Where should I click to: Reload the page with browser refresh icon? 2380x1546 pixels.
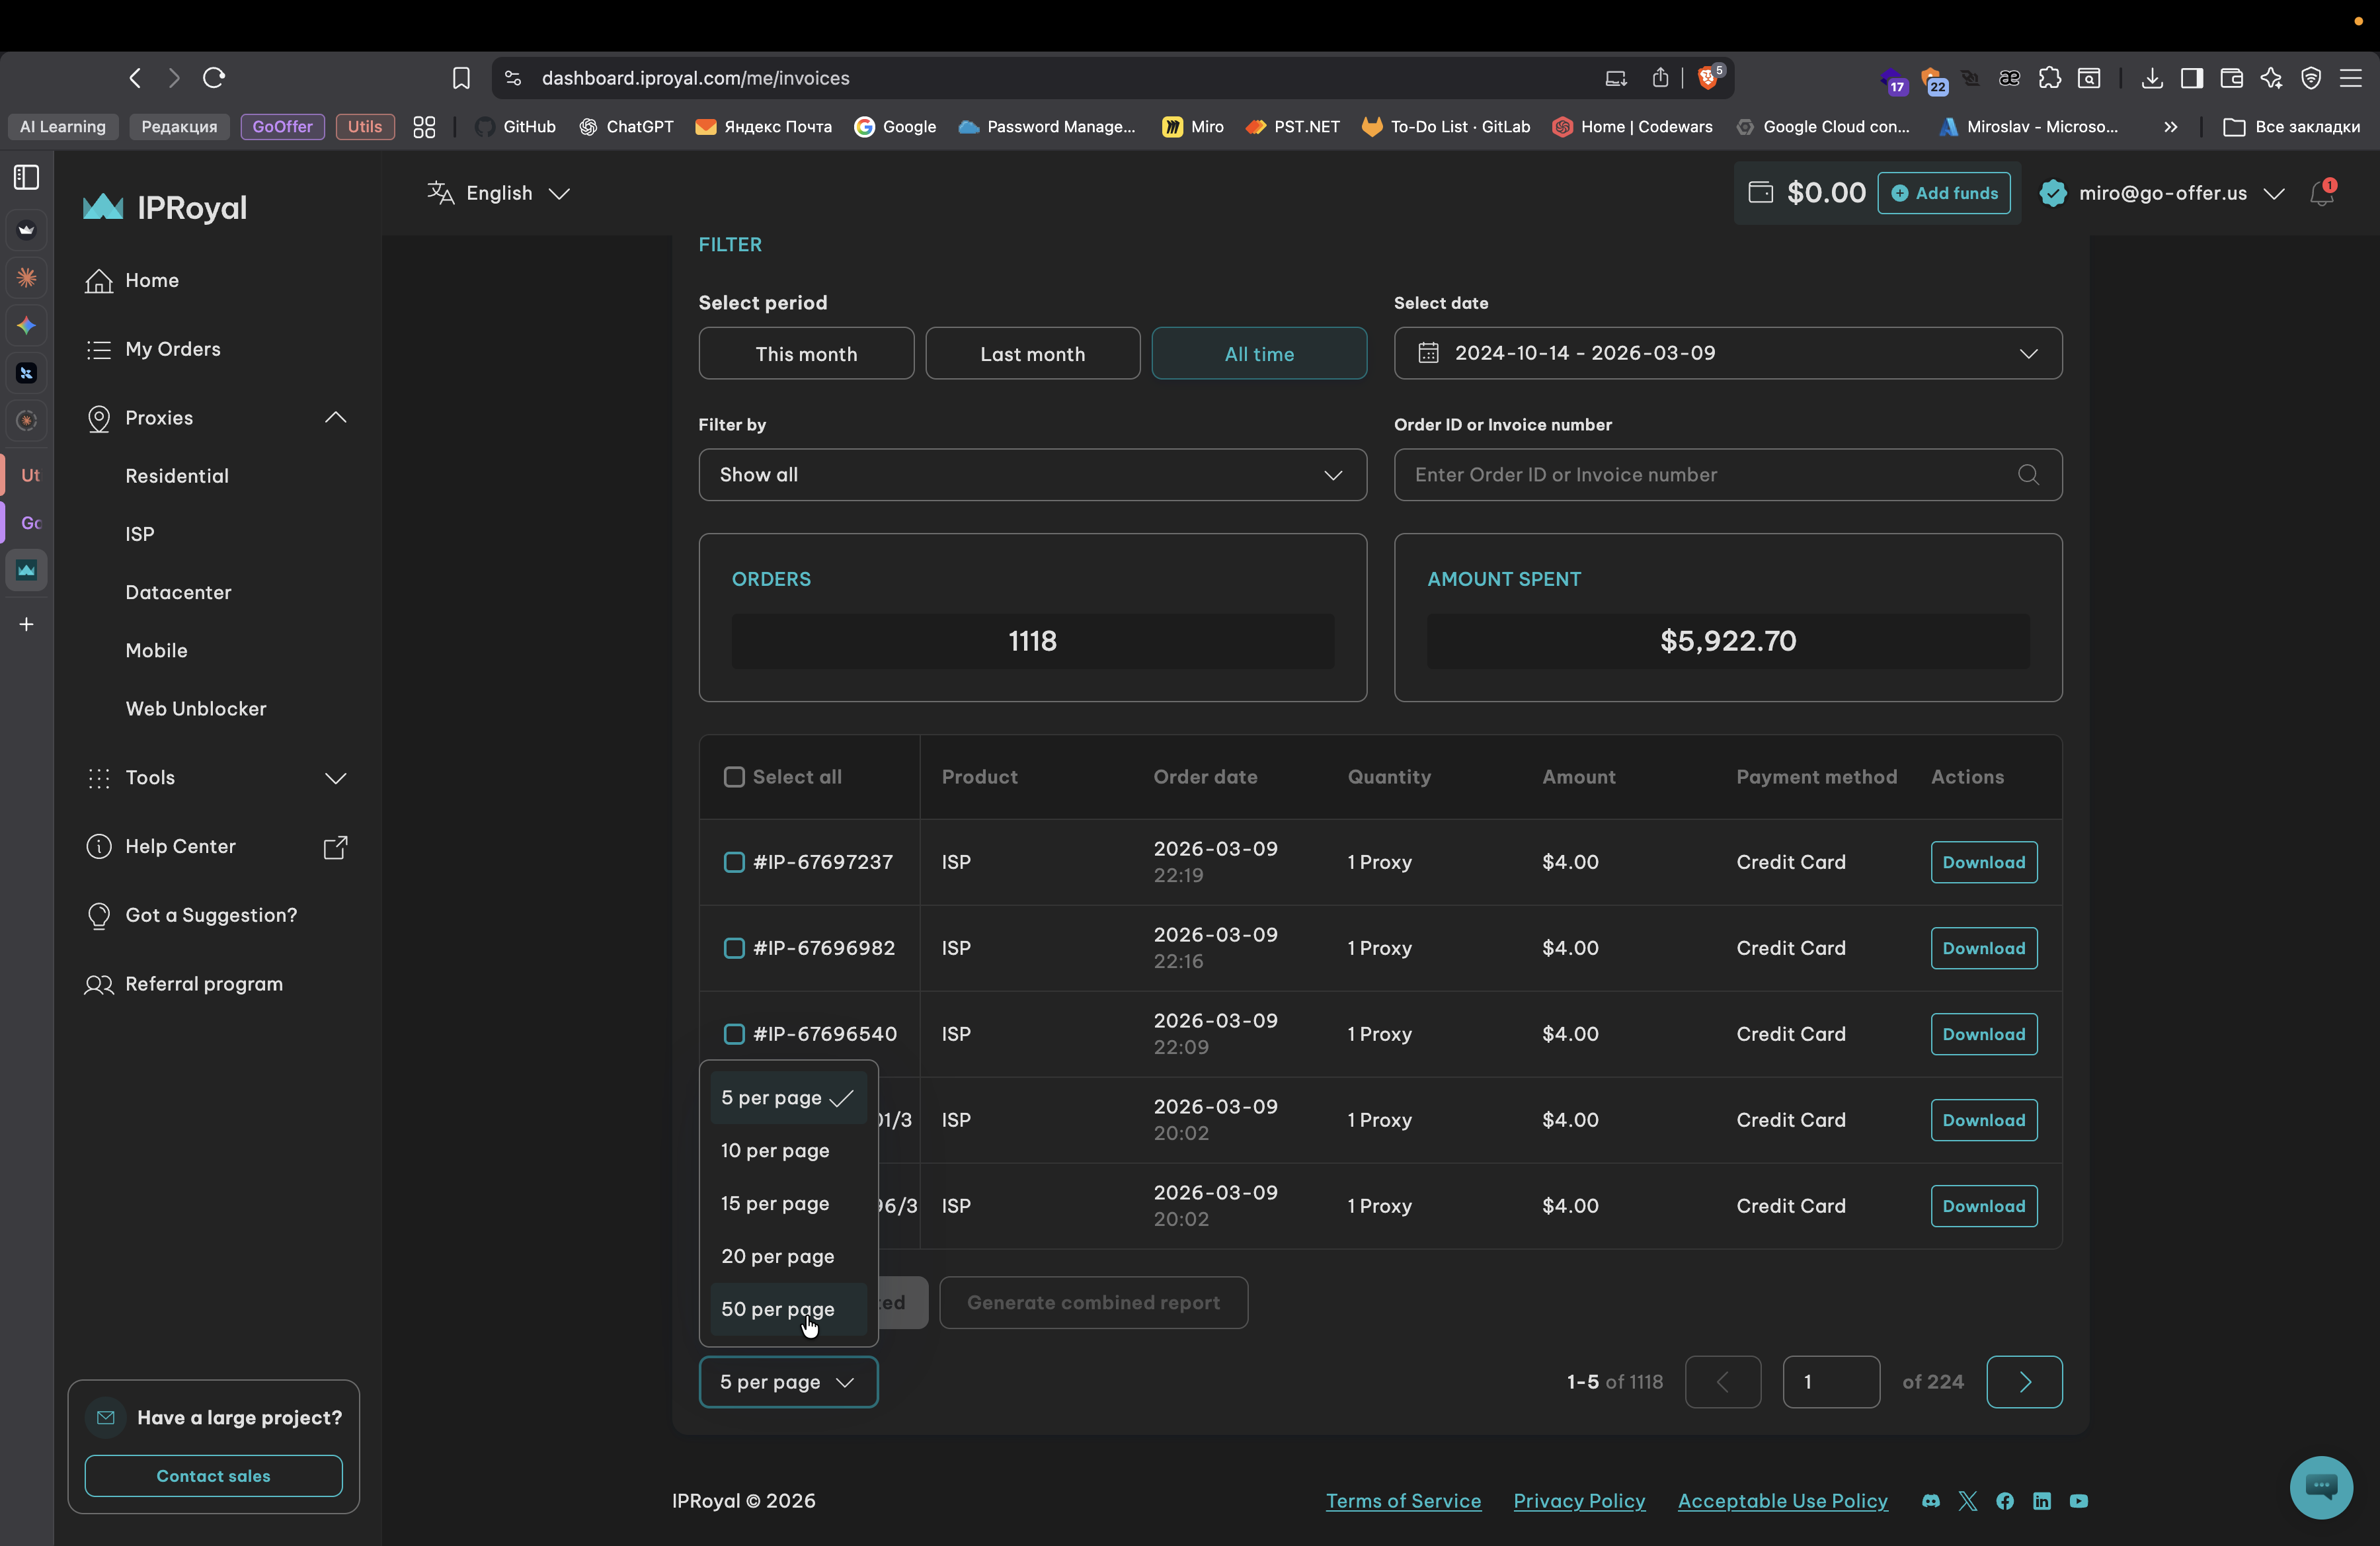[214, 78]
